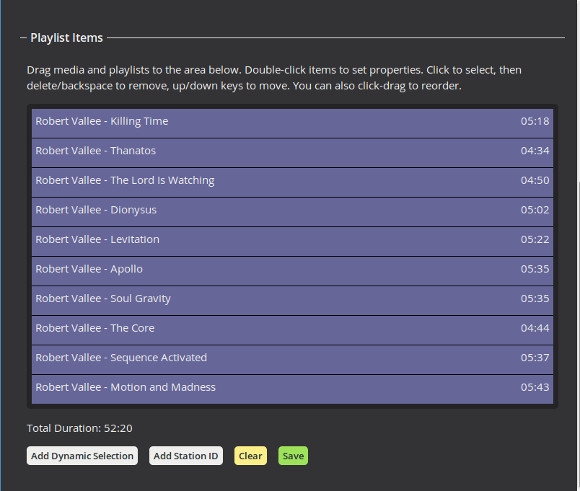Click the Total Duration 52:20 label
The image size is (580, 491).
(x=80, y=428)
